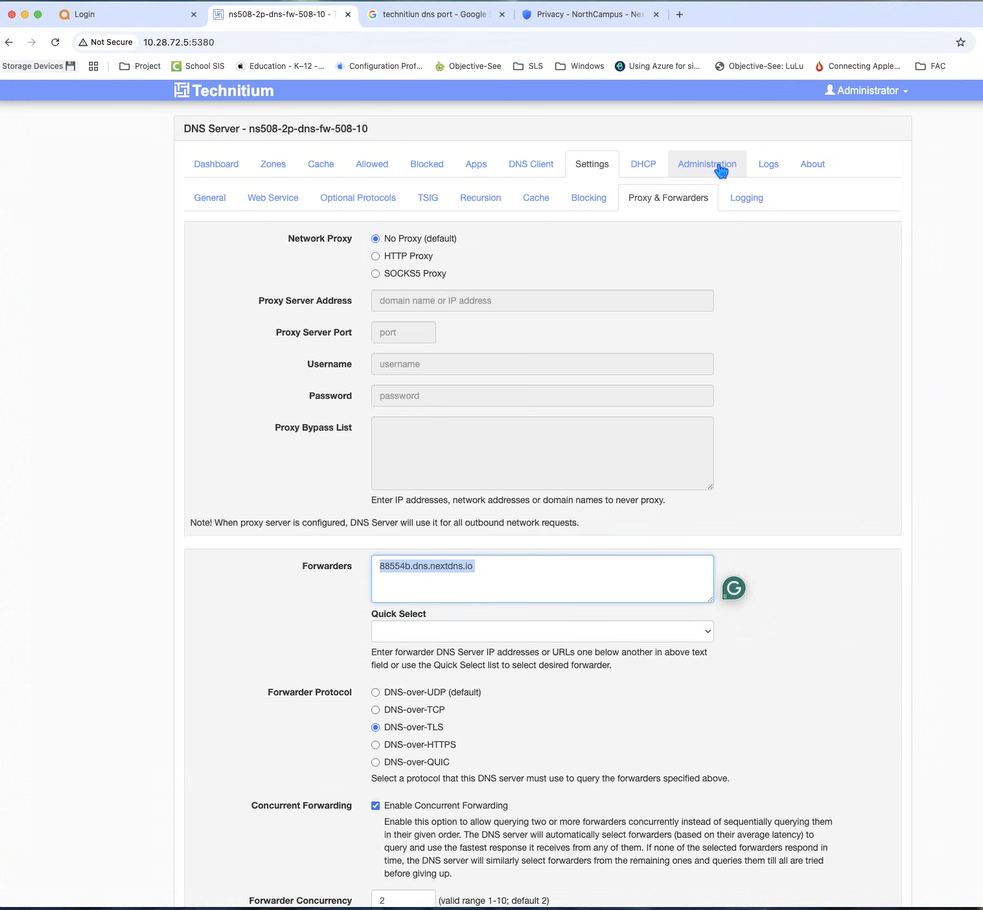Open the Recursion settings tab
983x910 pixels.
(x=480, y=198)
